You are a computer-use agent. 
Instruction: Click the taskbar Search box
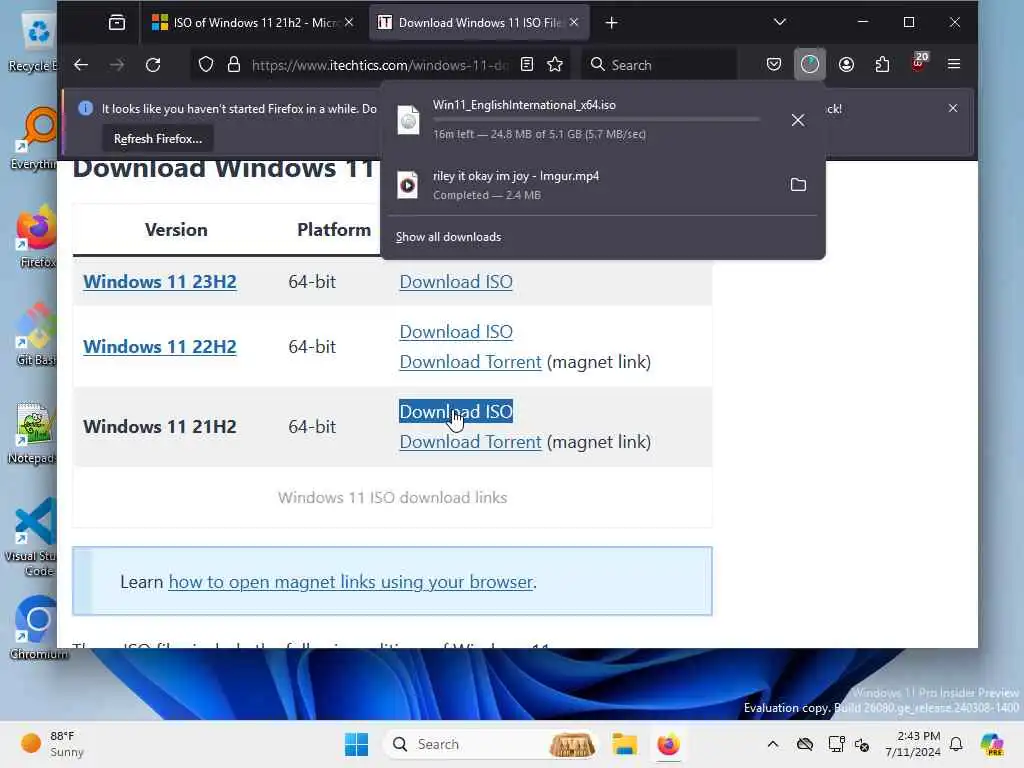tap(490, 744)
